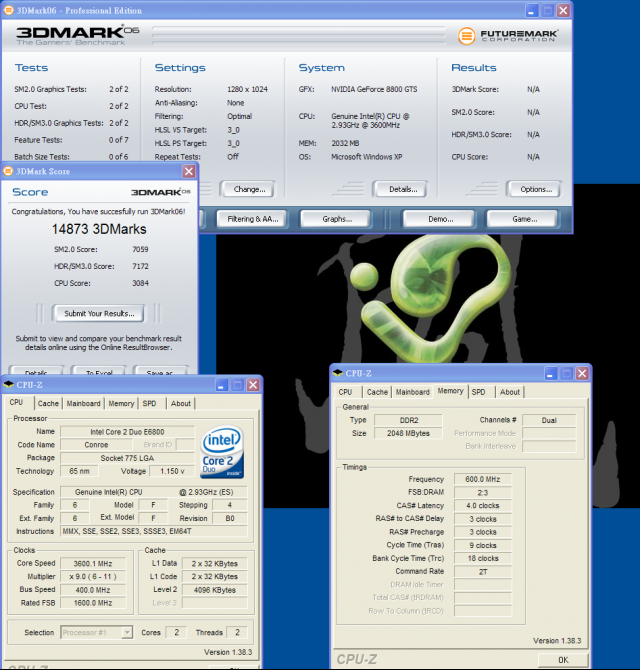
Task: Click the memory Size 2048 MBytes value
Action: [x=408, y=433]
